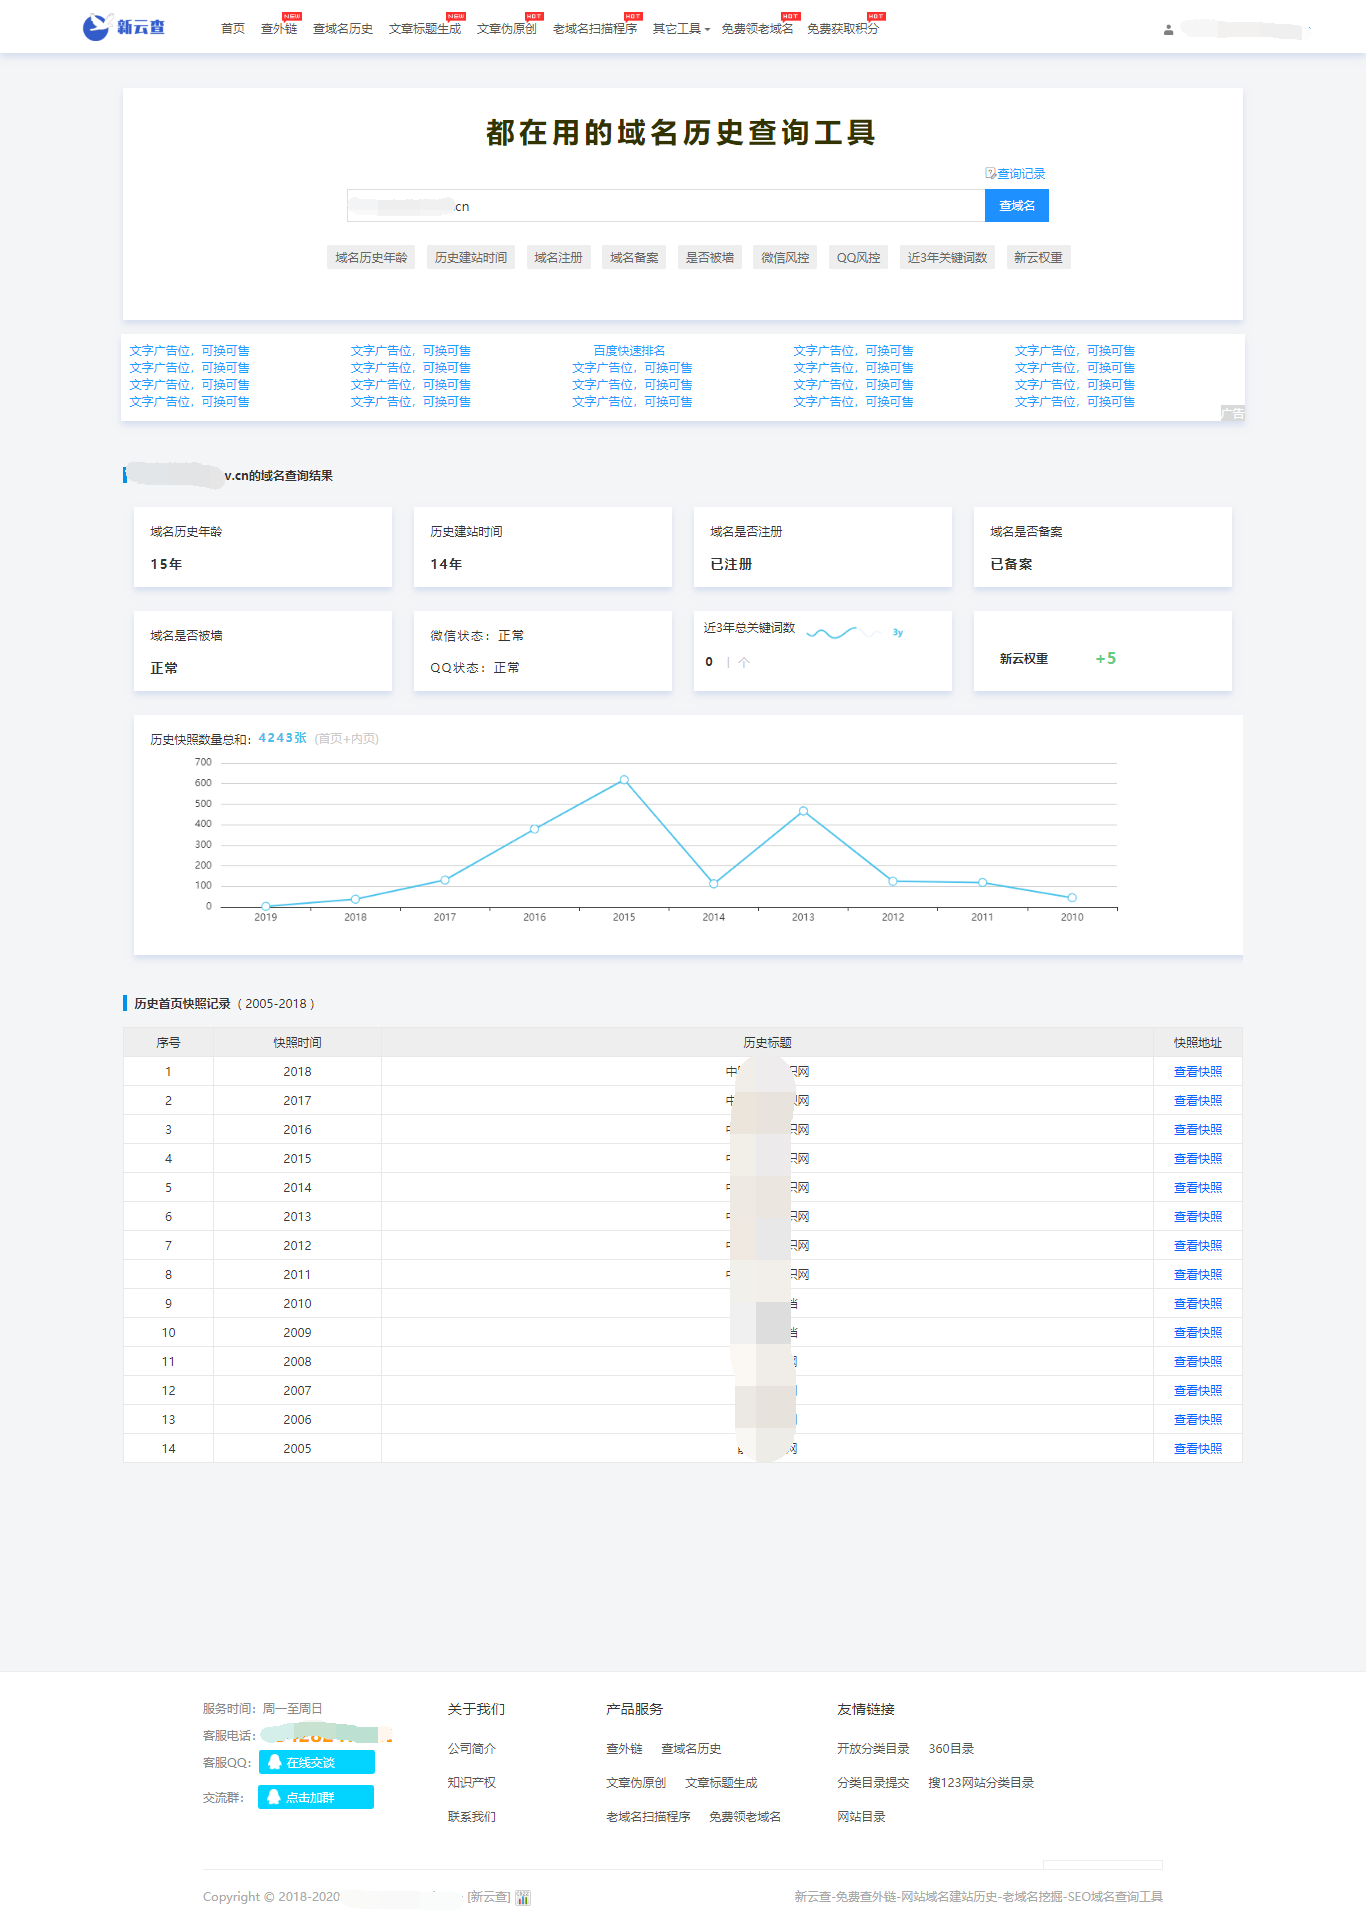Select the 域名备案 filter tag
The image size is (1366, 1930).
(x=634, y=258)
